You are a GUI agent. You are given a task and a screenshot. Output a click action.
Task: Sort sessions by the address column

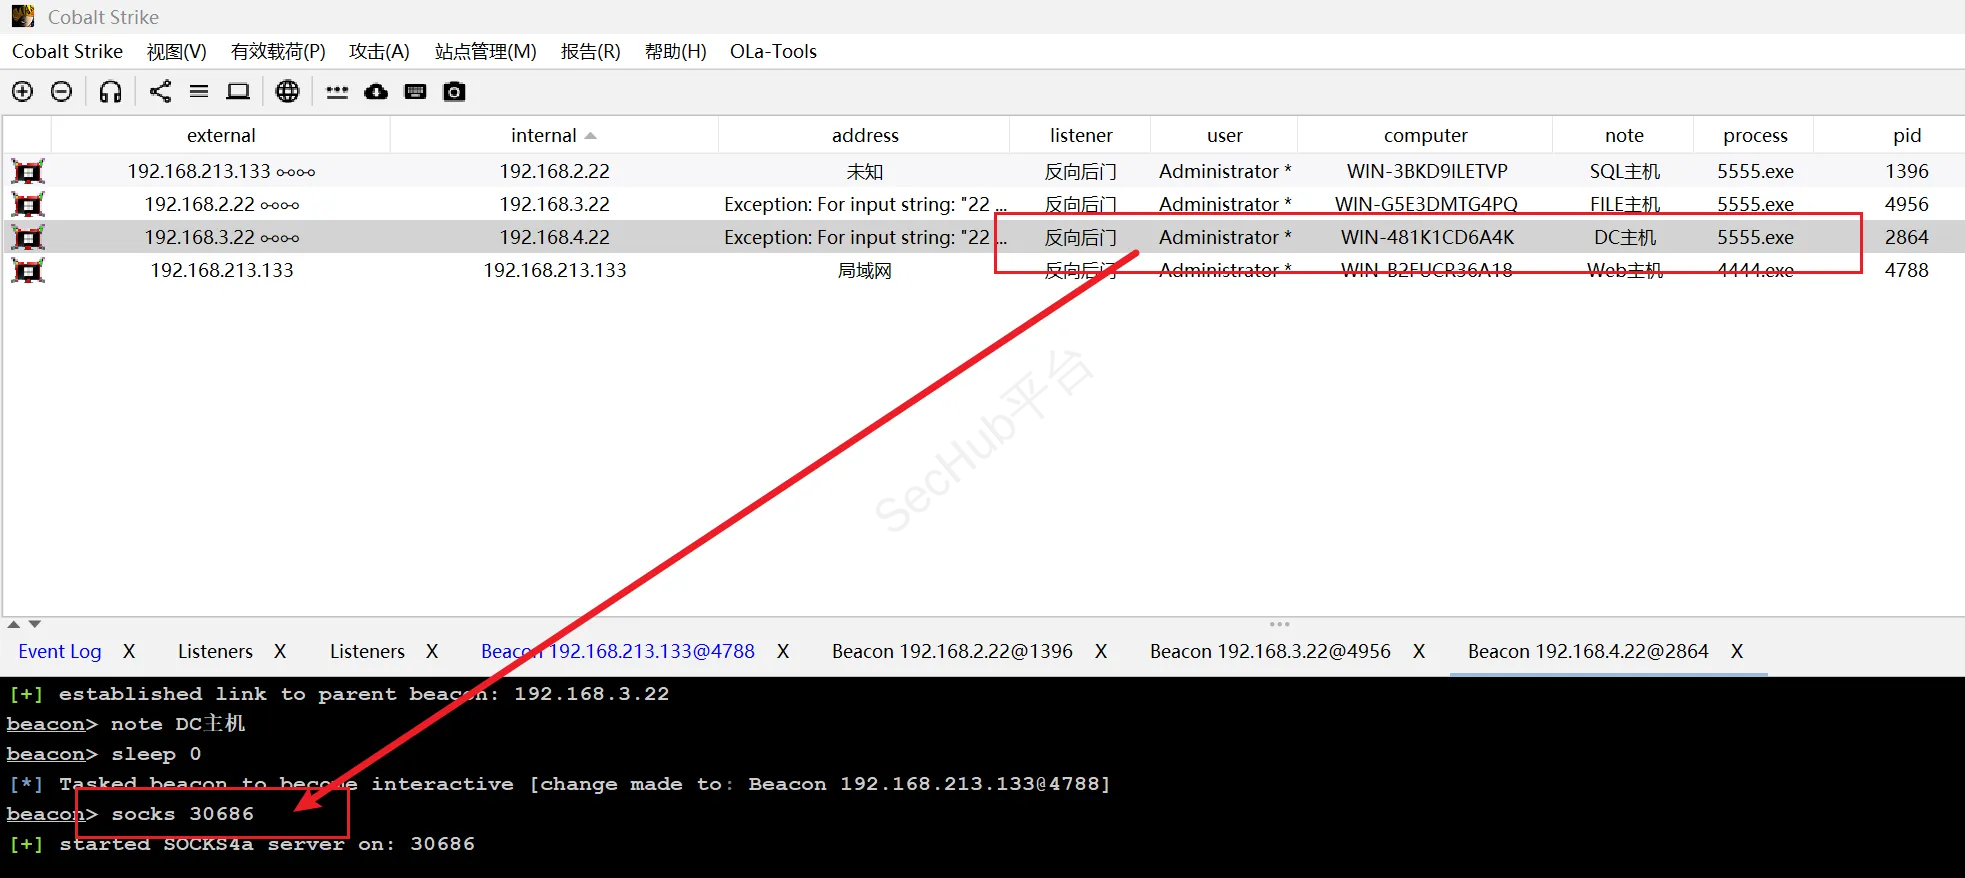click(x=865, y=135)
